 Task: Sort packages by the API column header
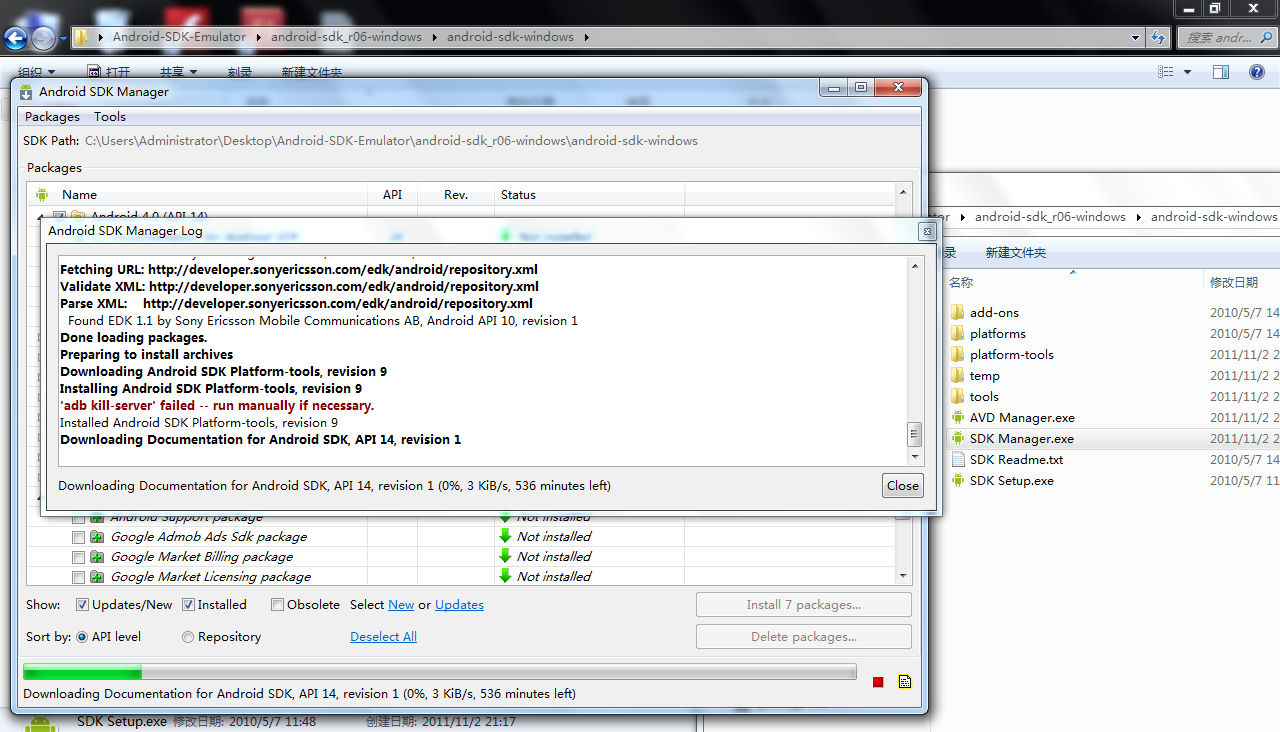tap(392, 195)
